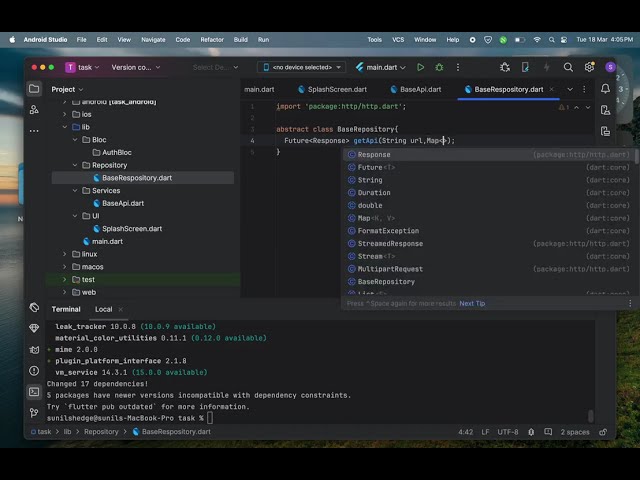Show hidden editor tabs dropdown arrow

pyautogui.click(x=570, y=89)
